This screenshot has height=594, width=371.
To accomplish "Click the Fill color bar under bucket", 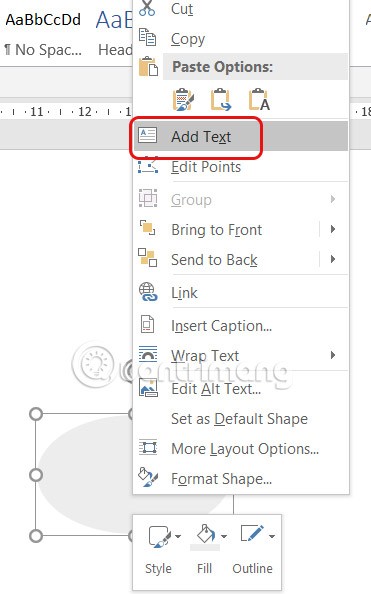I will pyautogui.click(x=205, y=547).
